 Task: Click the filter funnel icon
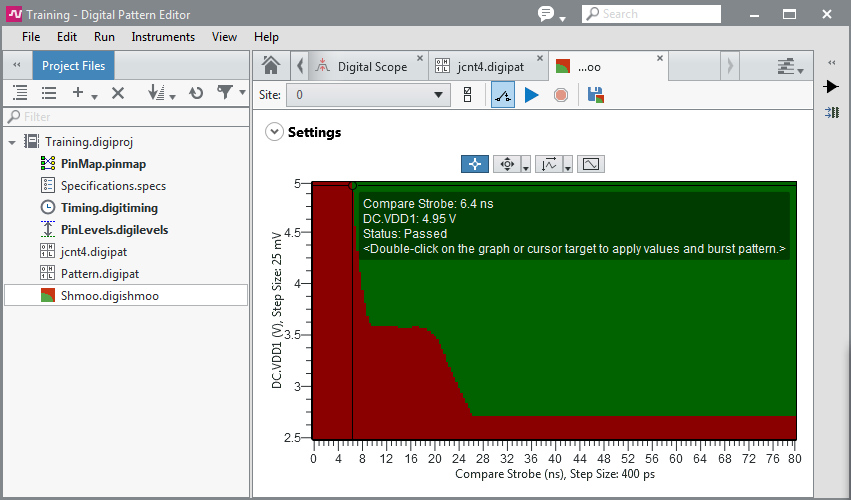(x=225, y=92)
